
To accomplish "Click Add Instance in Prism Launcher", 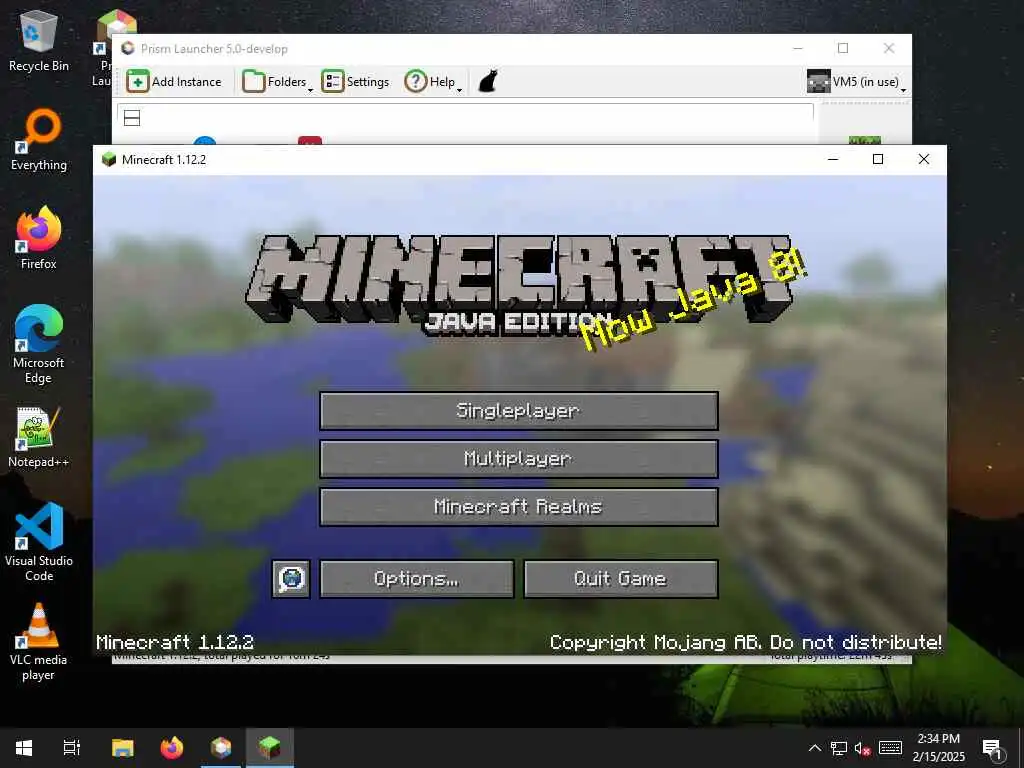I will point(174,82).
